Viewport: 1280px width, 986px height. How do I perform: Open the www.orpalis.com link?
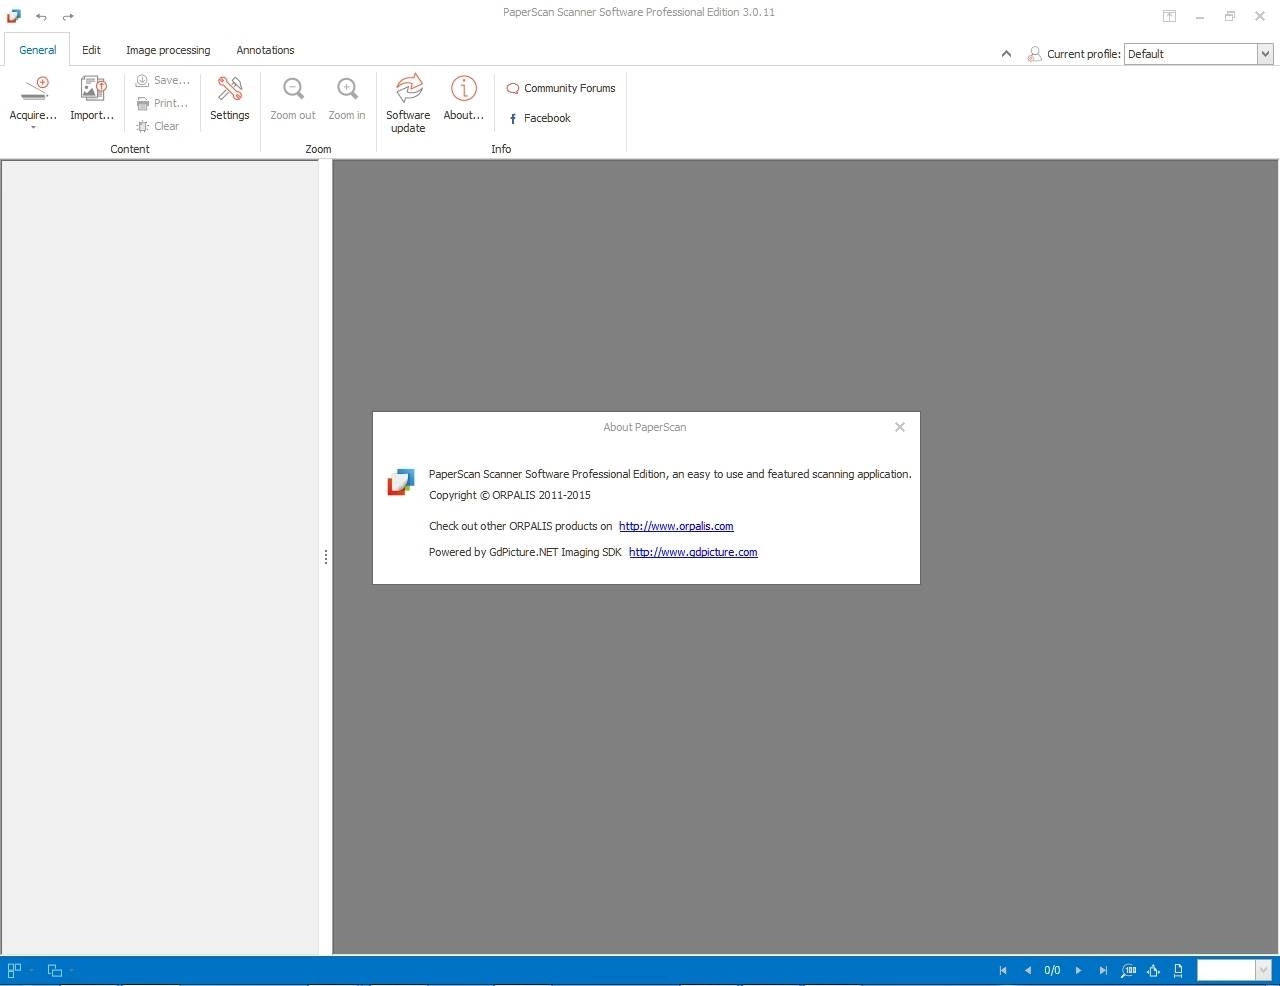676,526
